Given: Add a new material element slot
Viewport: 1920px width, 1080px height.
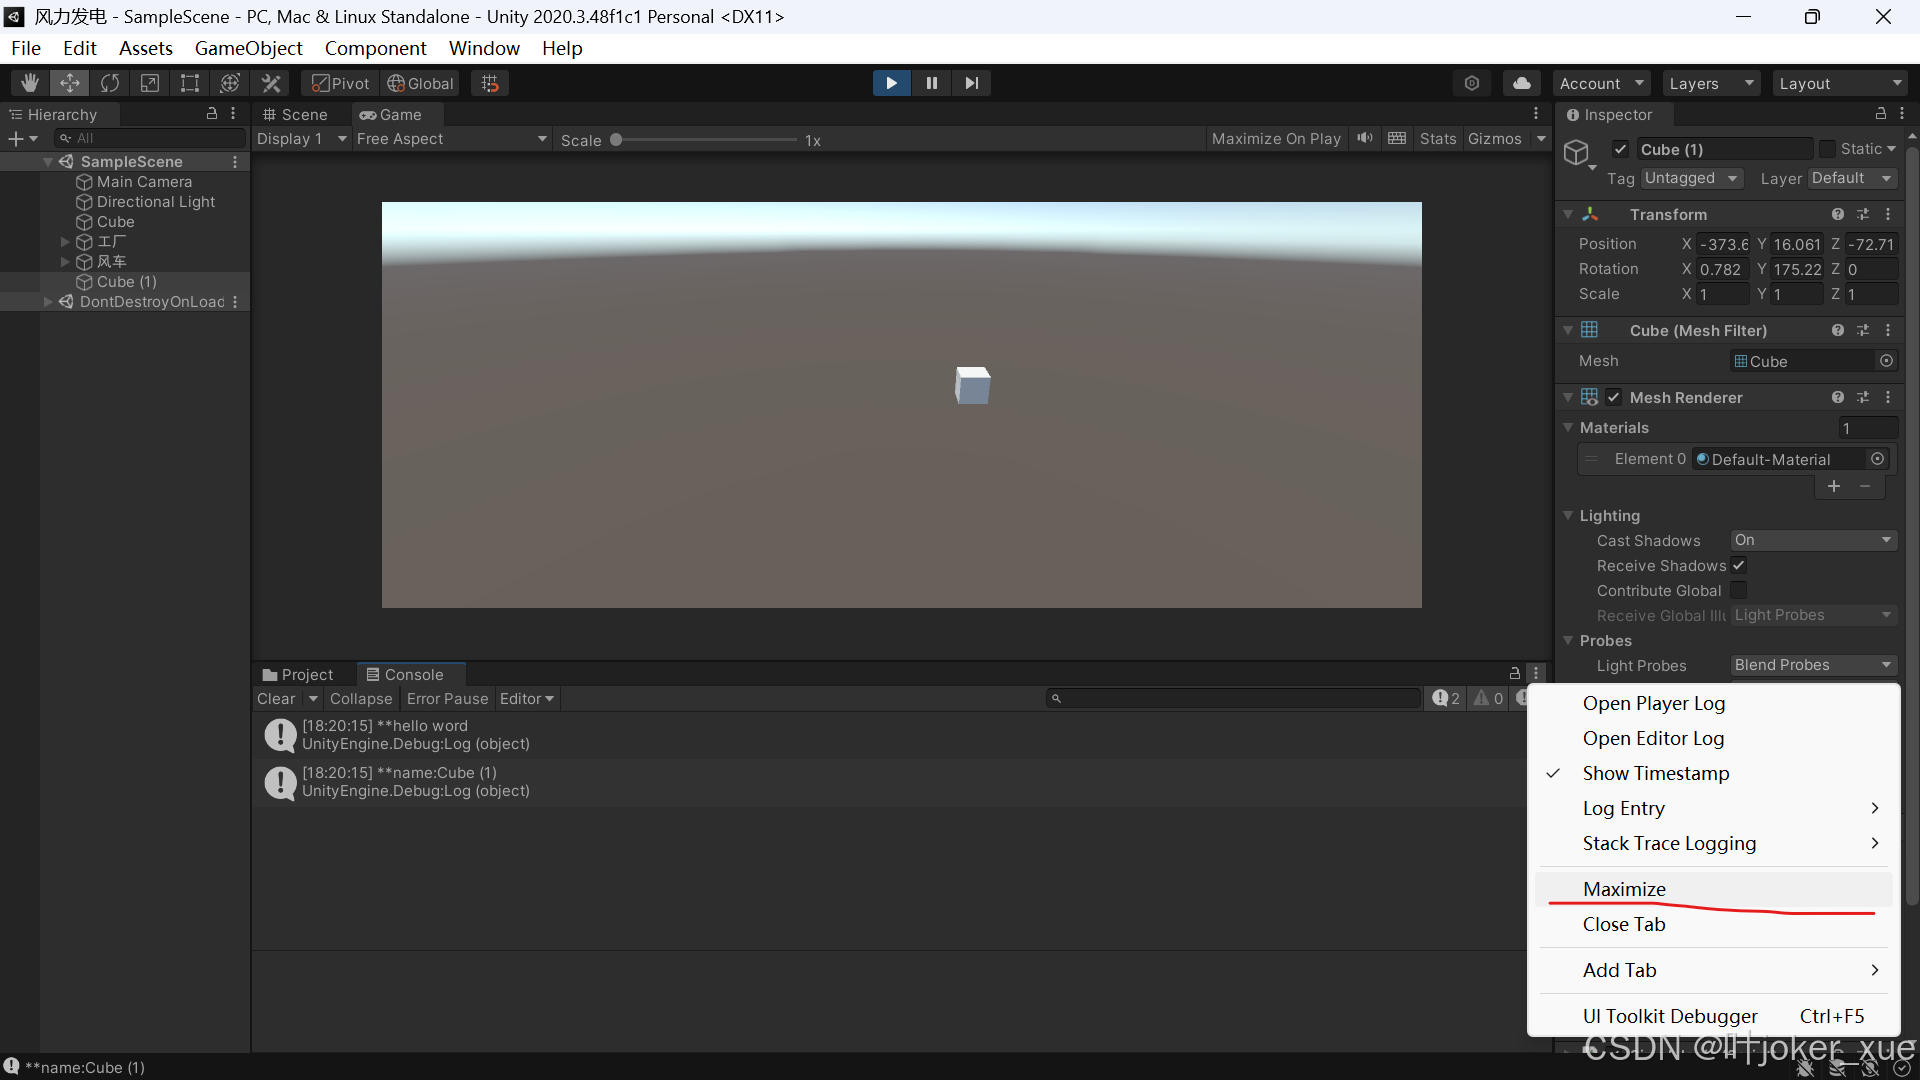Looking at the screenshot, I should tap(1835, 486).
